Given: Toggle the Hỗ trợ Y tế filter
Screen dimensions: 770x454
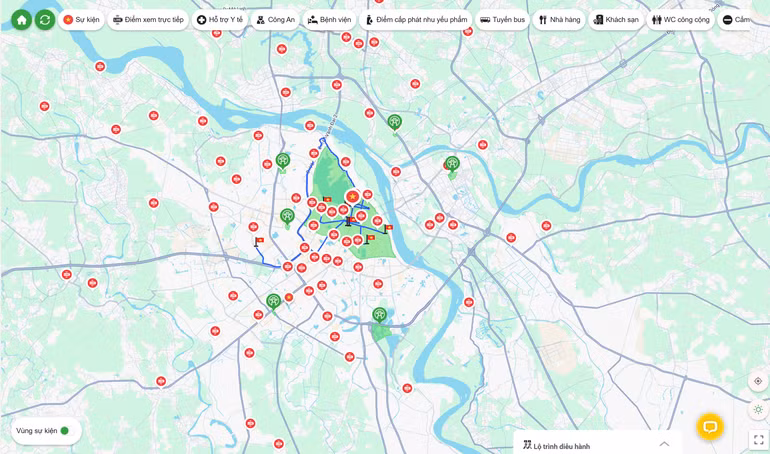Looking at the screenshot, I should pos(219,20).
